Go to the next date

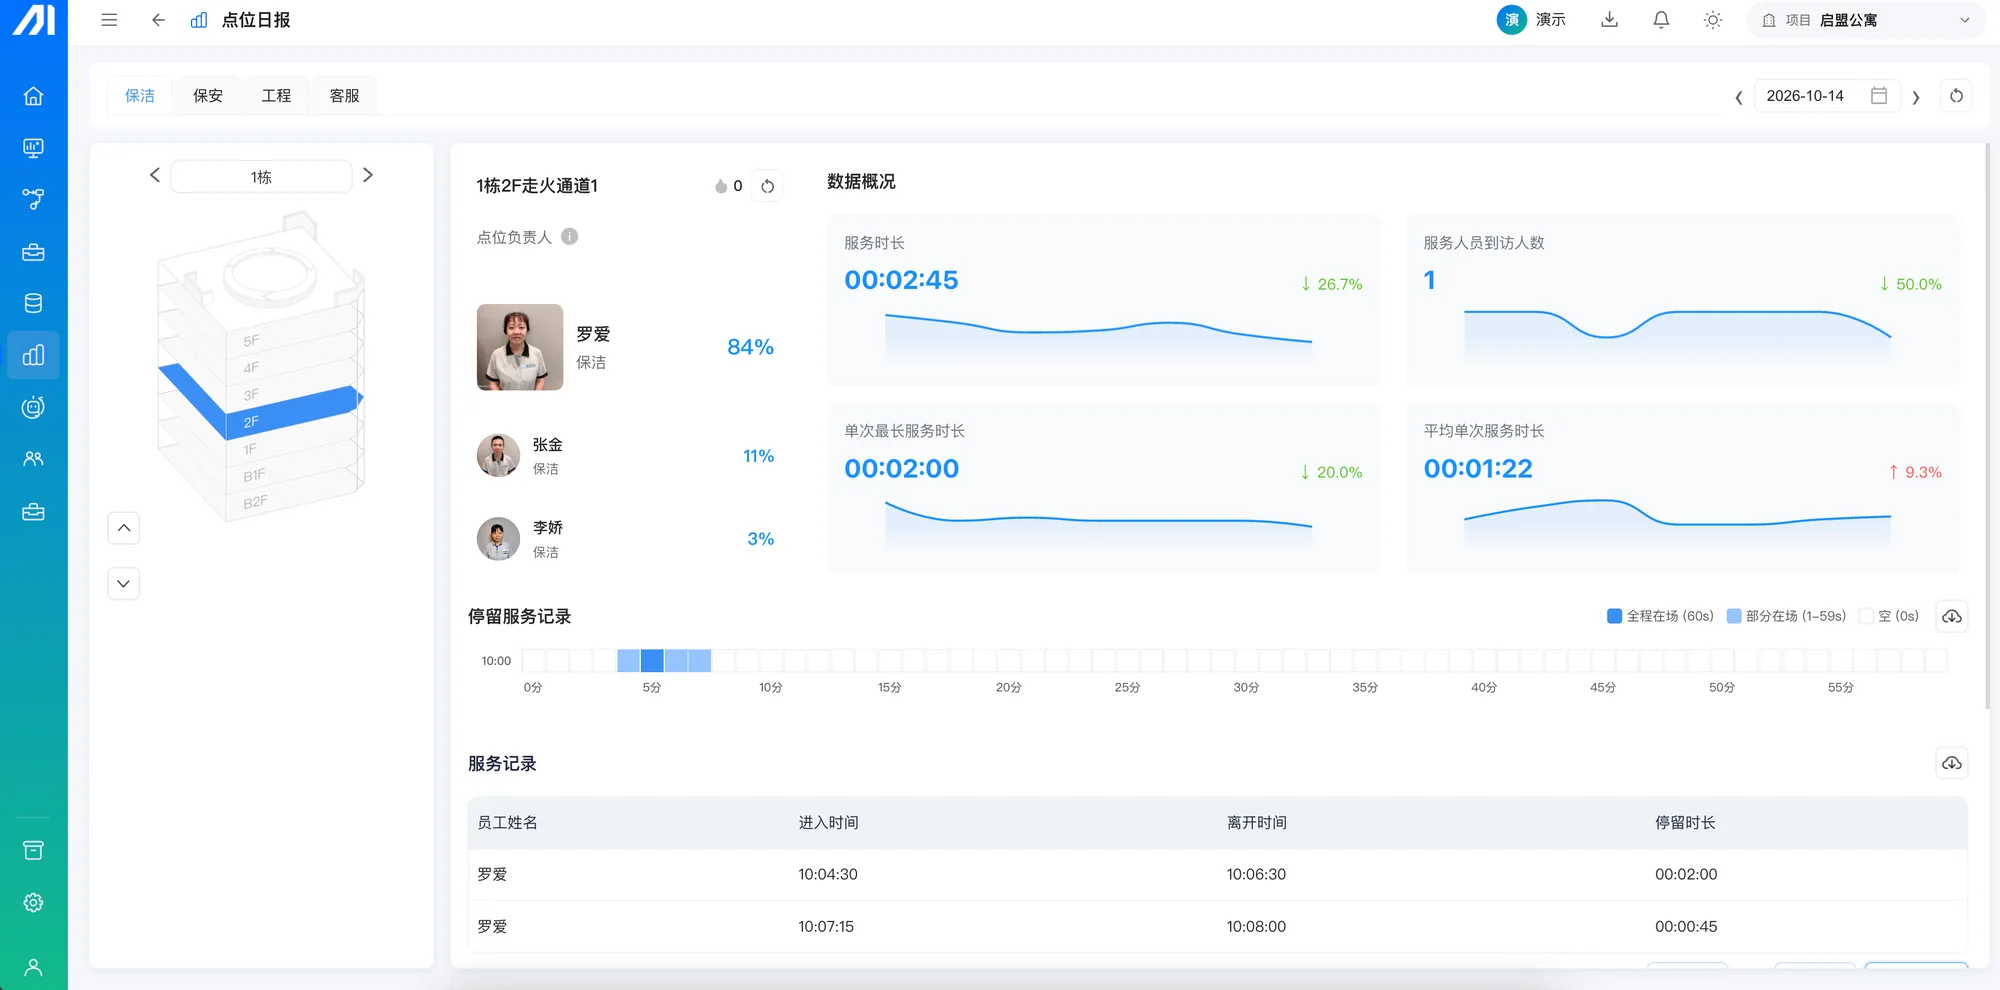point(1916,97)
